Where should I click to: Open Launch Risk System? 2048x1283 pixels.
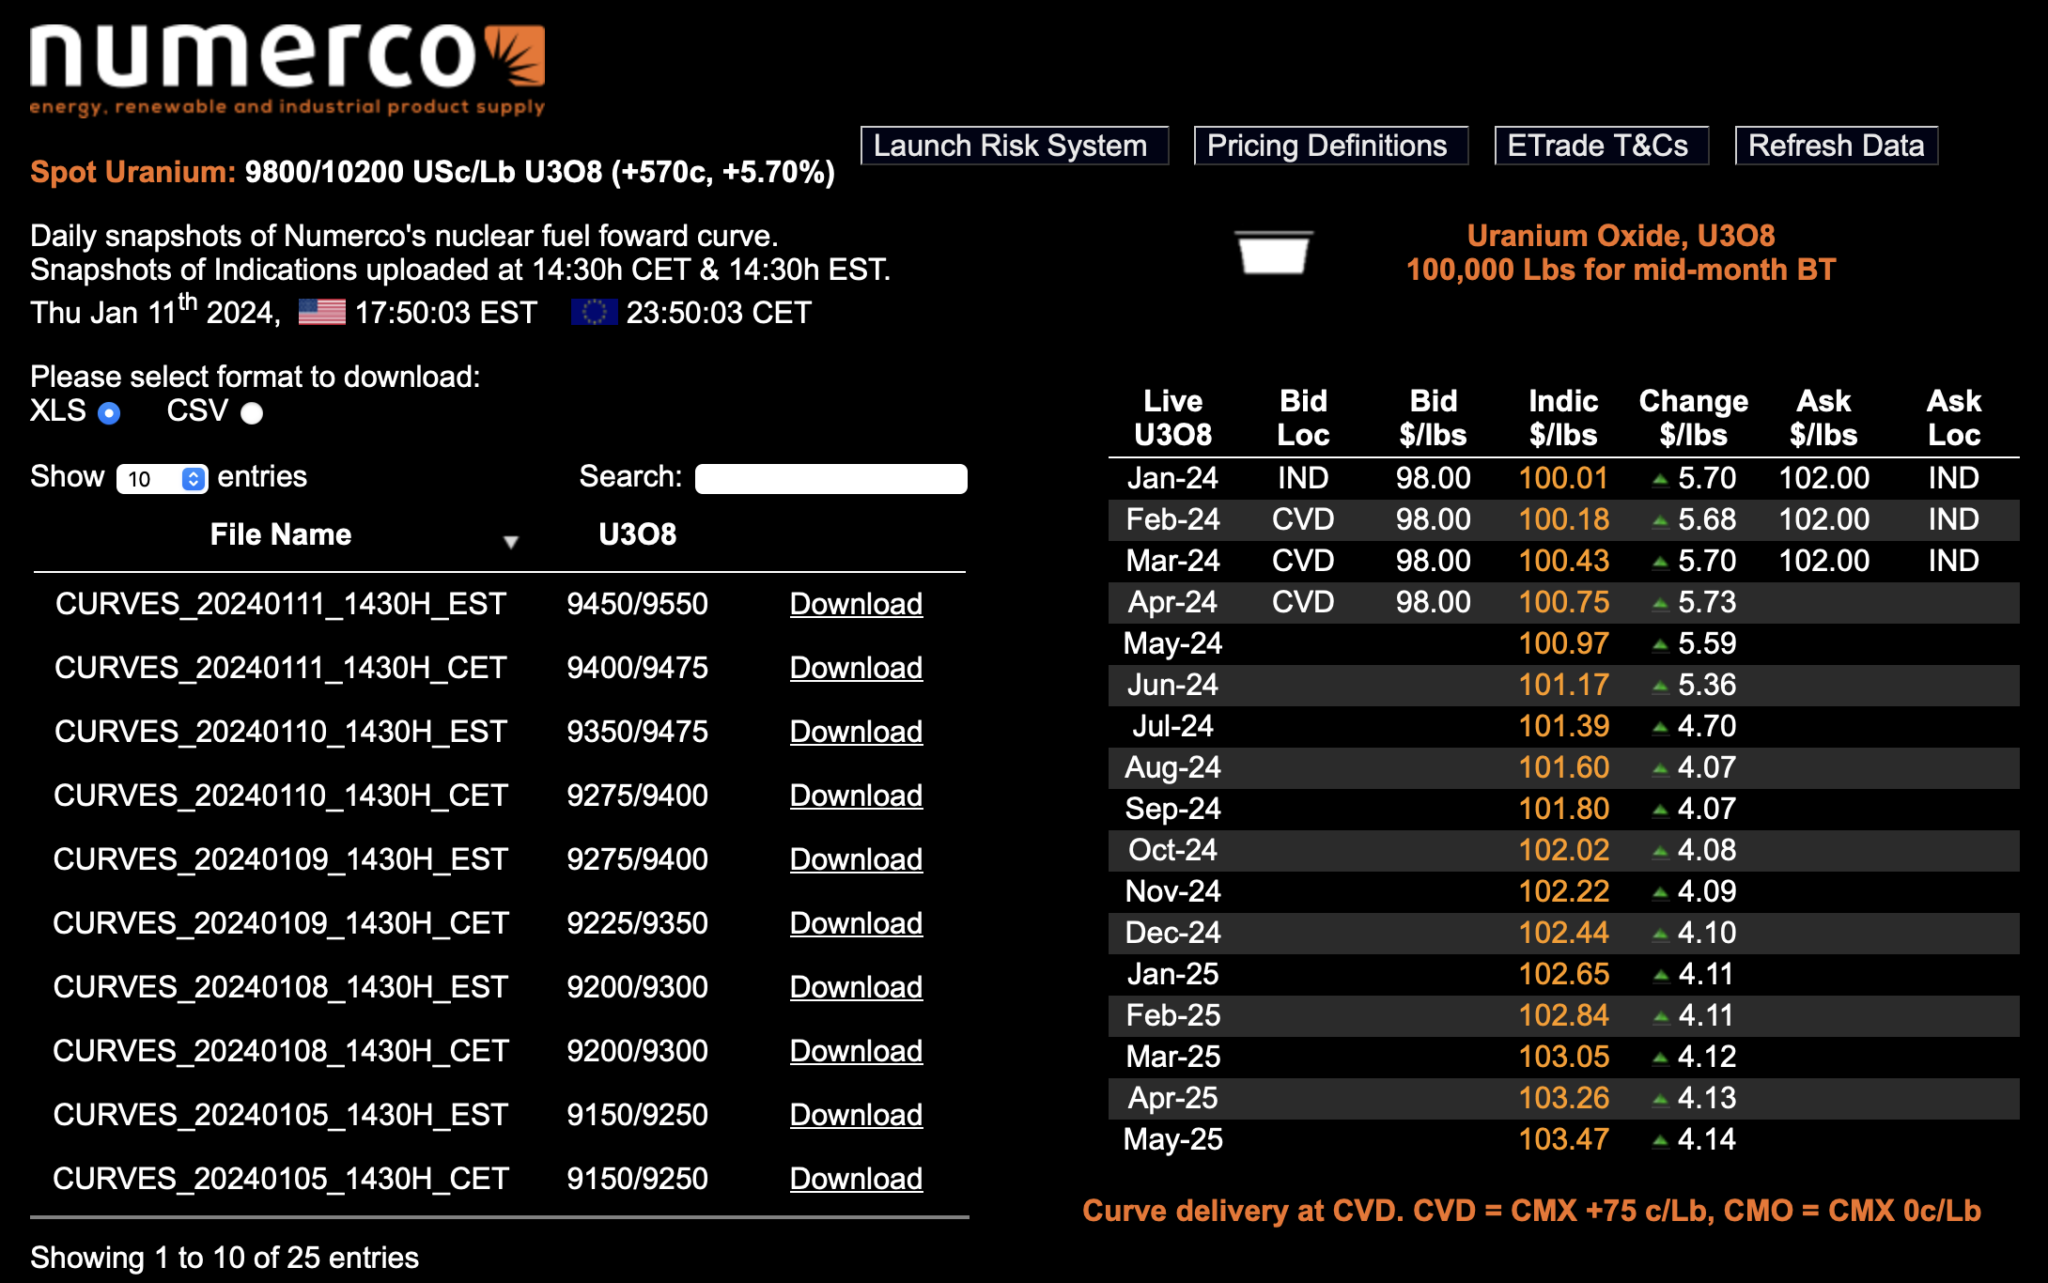[1013, 146]
